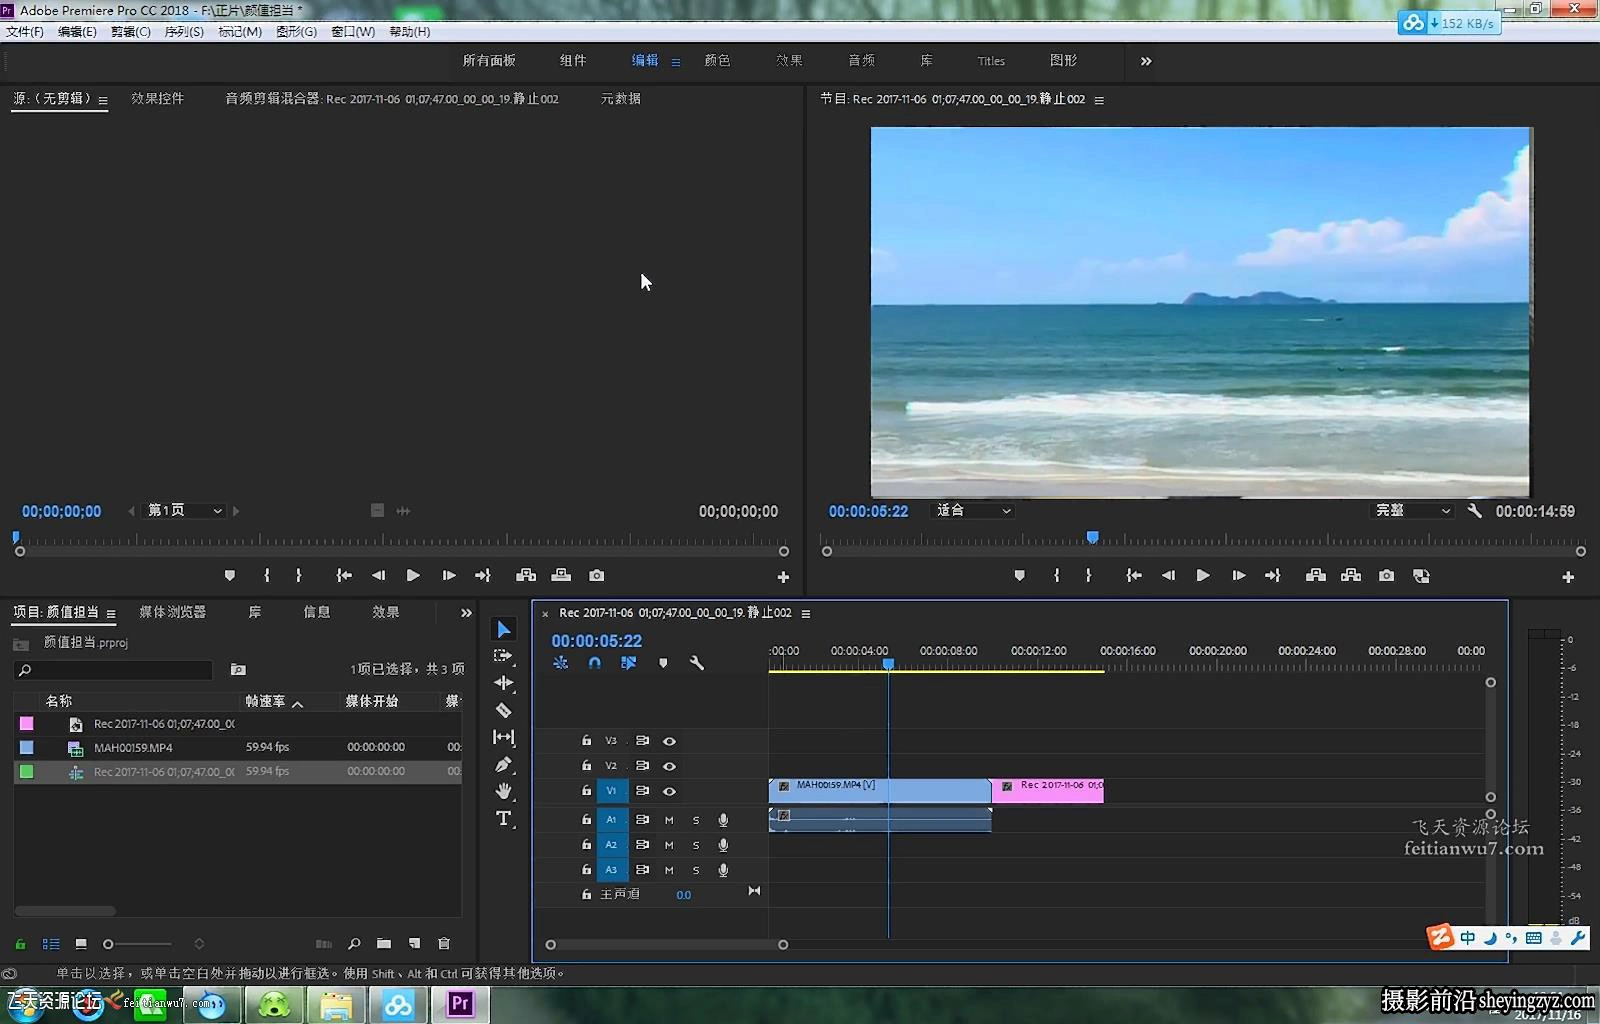1600x1024 pixels.
Task: Select the Razor tool
Action: point(504,710)
